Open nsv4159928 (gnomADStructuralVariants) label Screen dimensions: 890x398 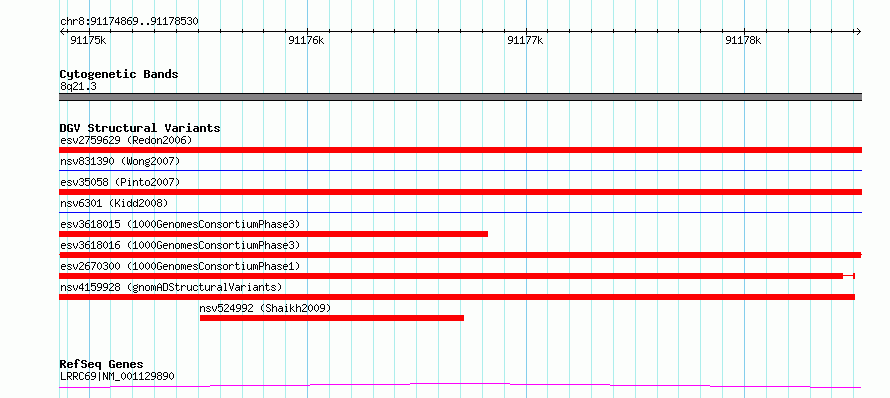(x=171, y=287)
